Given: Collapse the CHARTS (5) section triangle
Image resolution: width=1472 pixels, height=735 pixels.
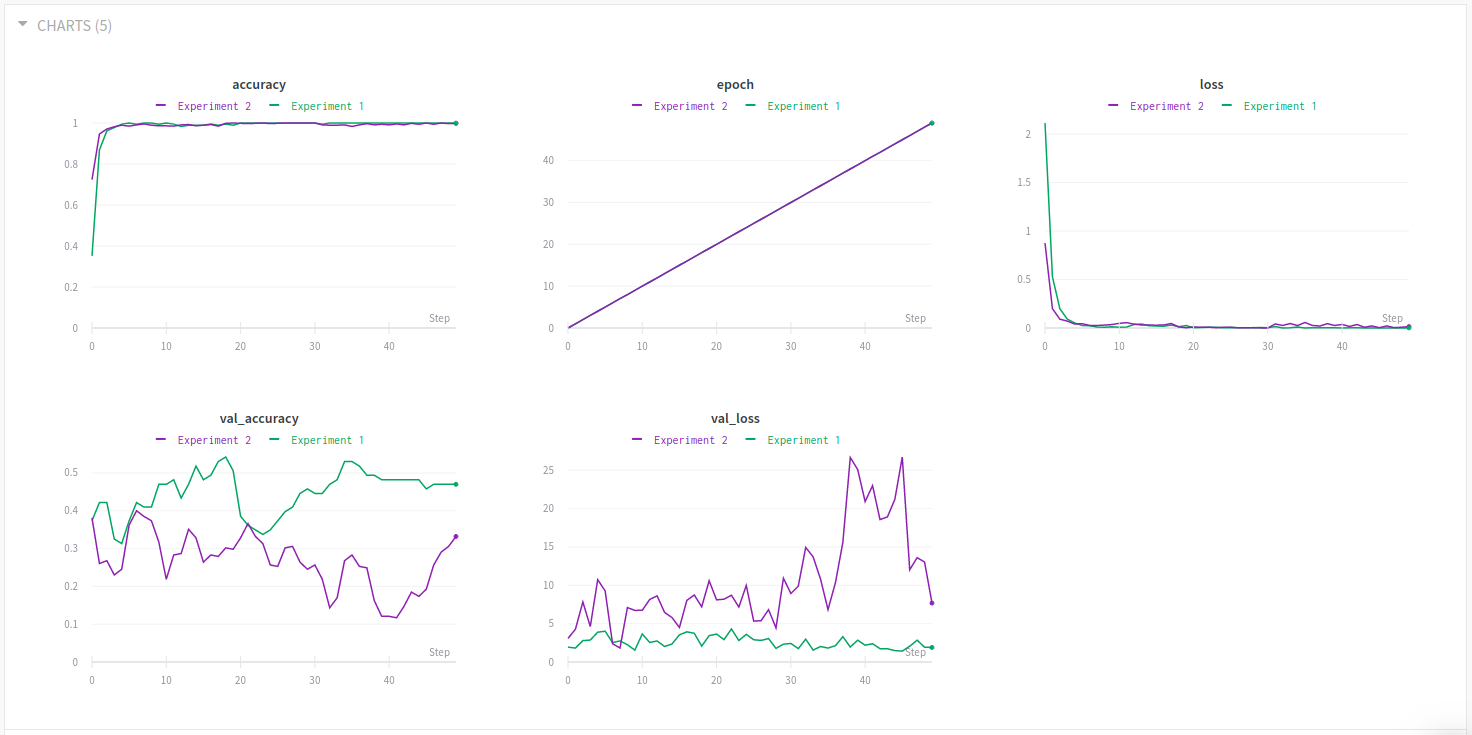Looking at the screenshot, I should click(x=23, y=24).
